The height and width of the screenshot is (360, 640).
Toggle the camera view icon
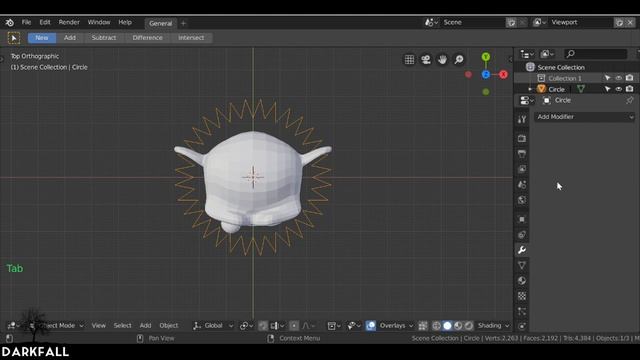(x=426, y=60)
